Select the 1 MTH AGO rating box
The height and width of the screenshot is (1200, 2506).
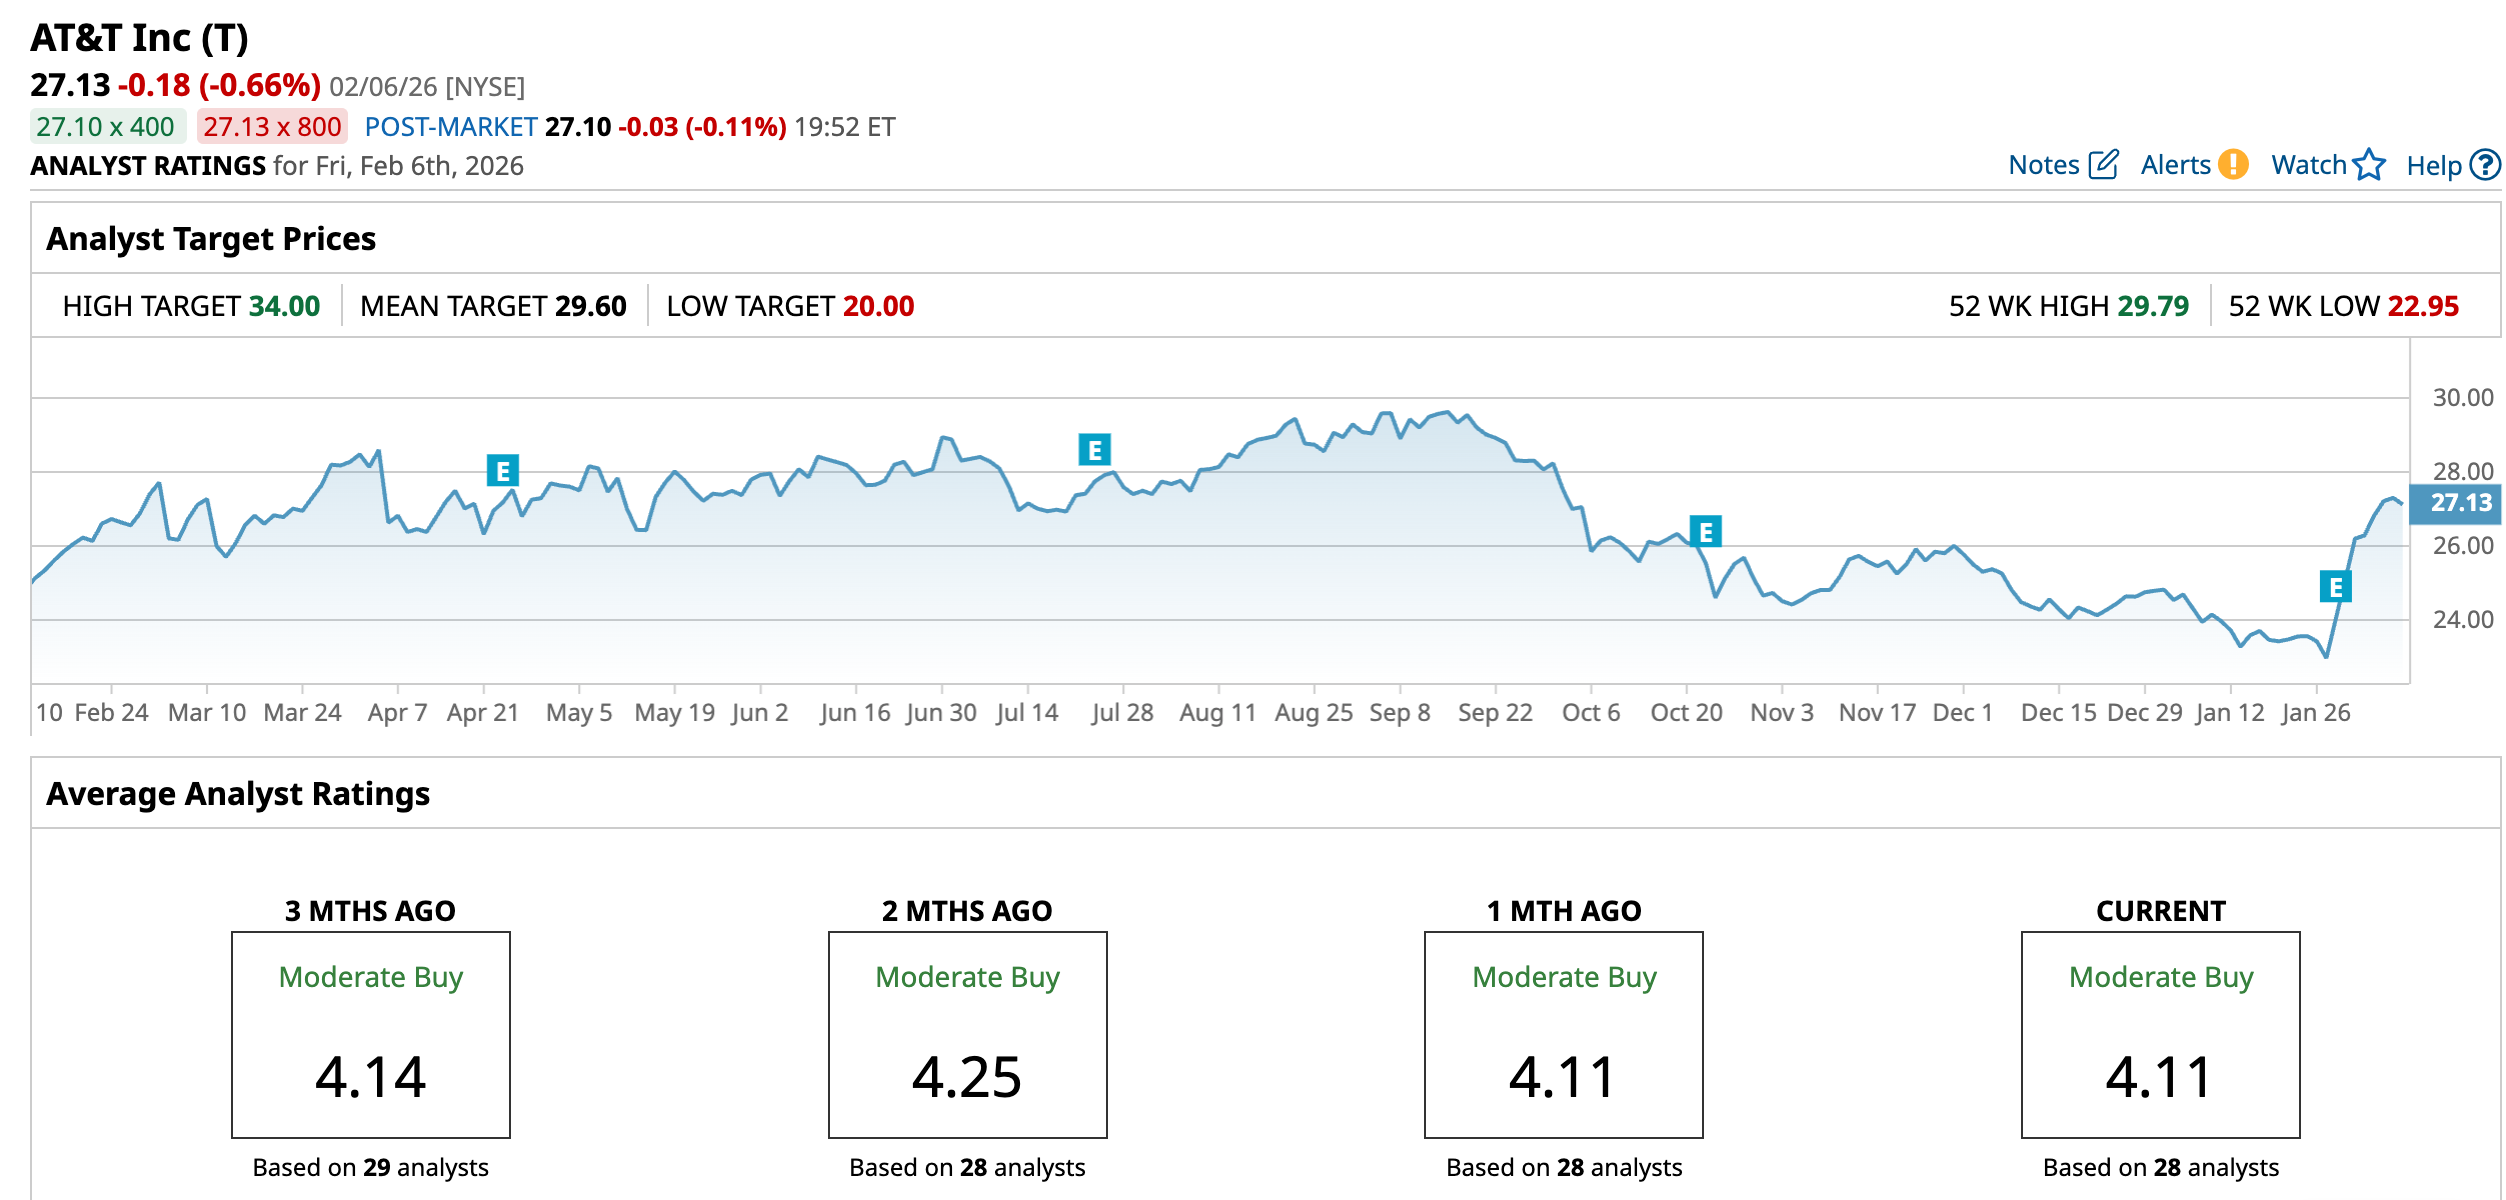[x=1563, y=1035]
